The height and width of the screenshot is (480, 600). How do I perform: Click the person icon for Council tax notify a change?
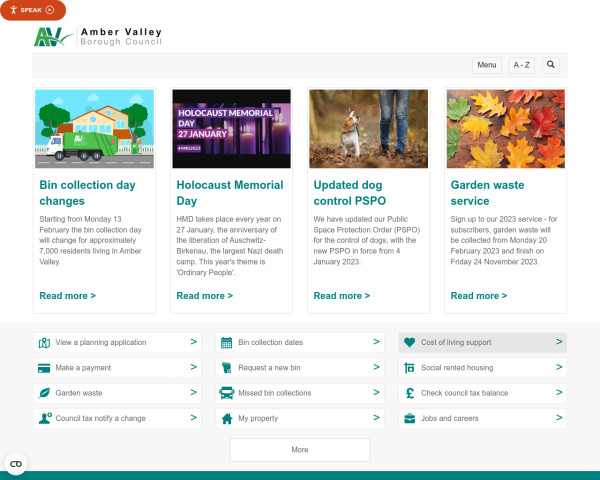tap(45, 418)
